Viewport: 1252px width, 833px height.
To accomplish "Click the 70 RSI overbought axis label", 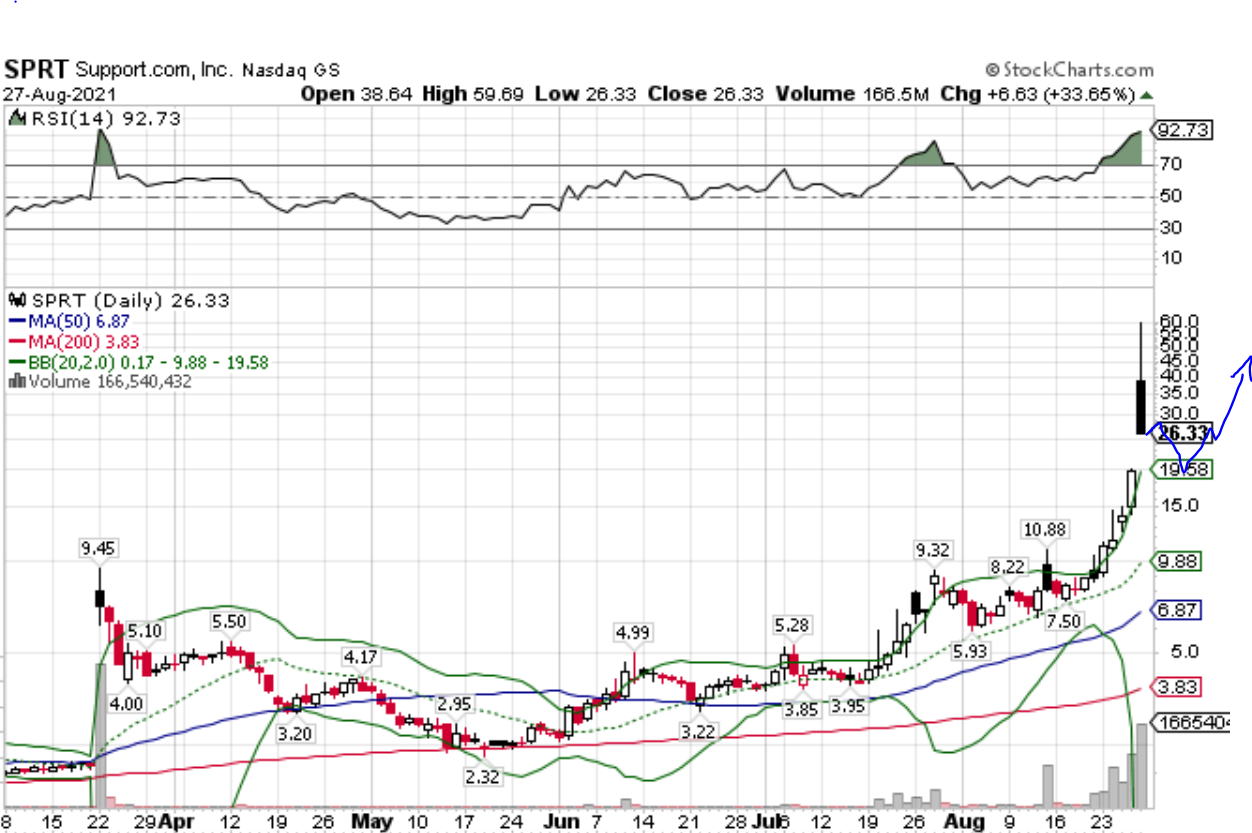I will coord(1171,164).
